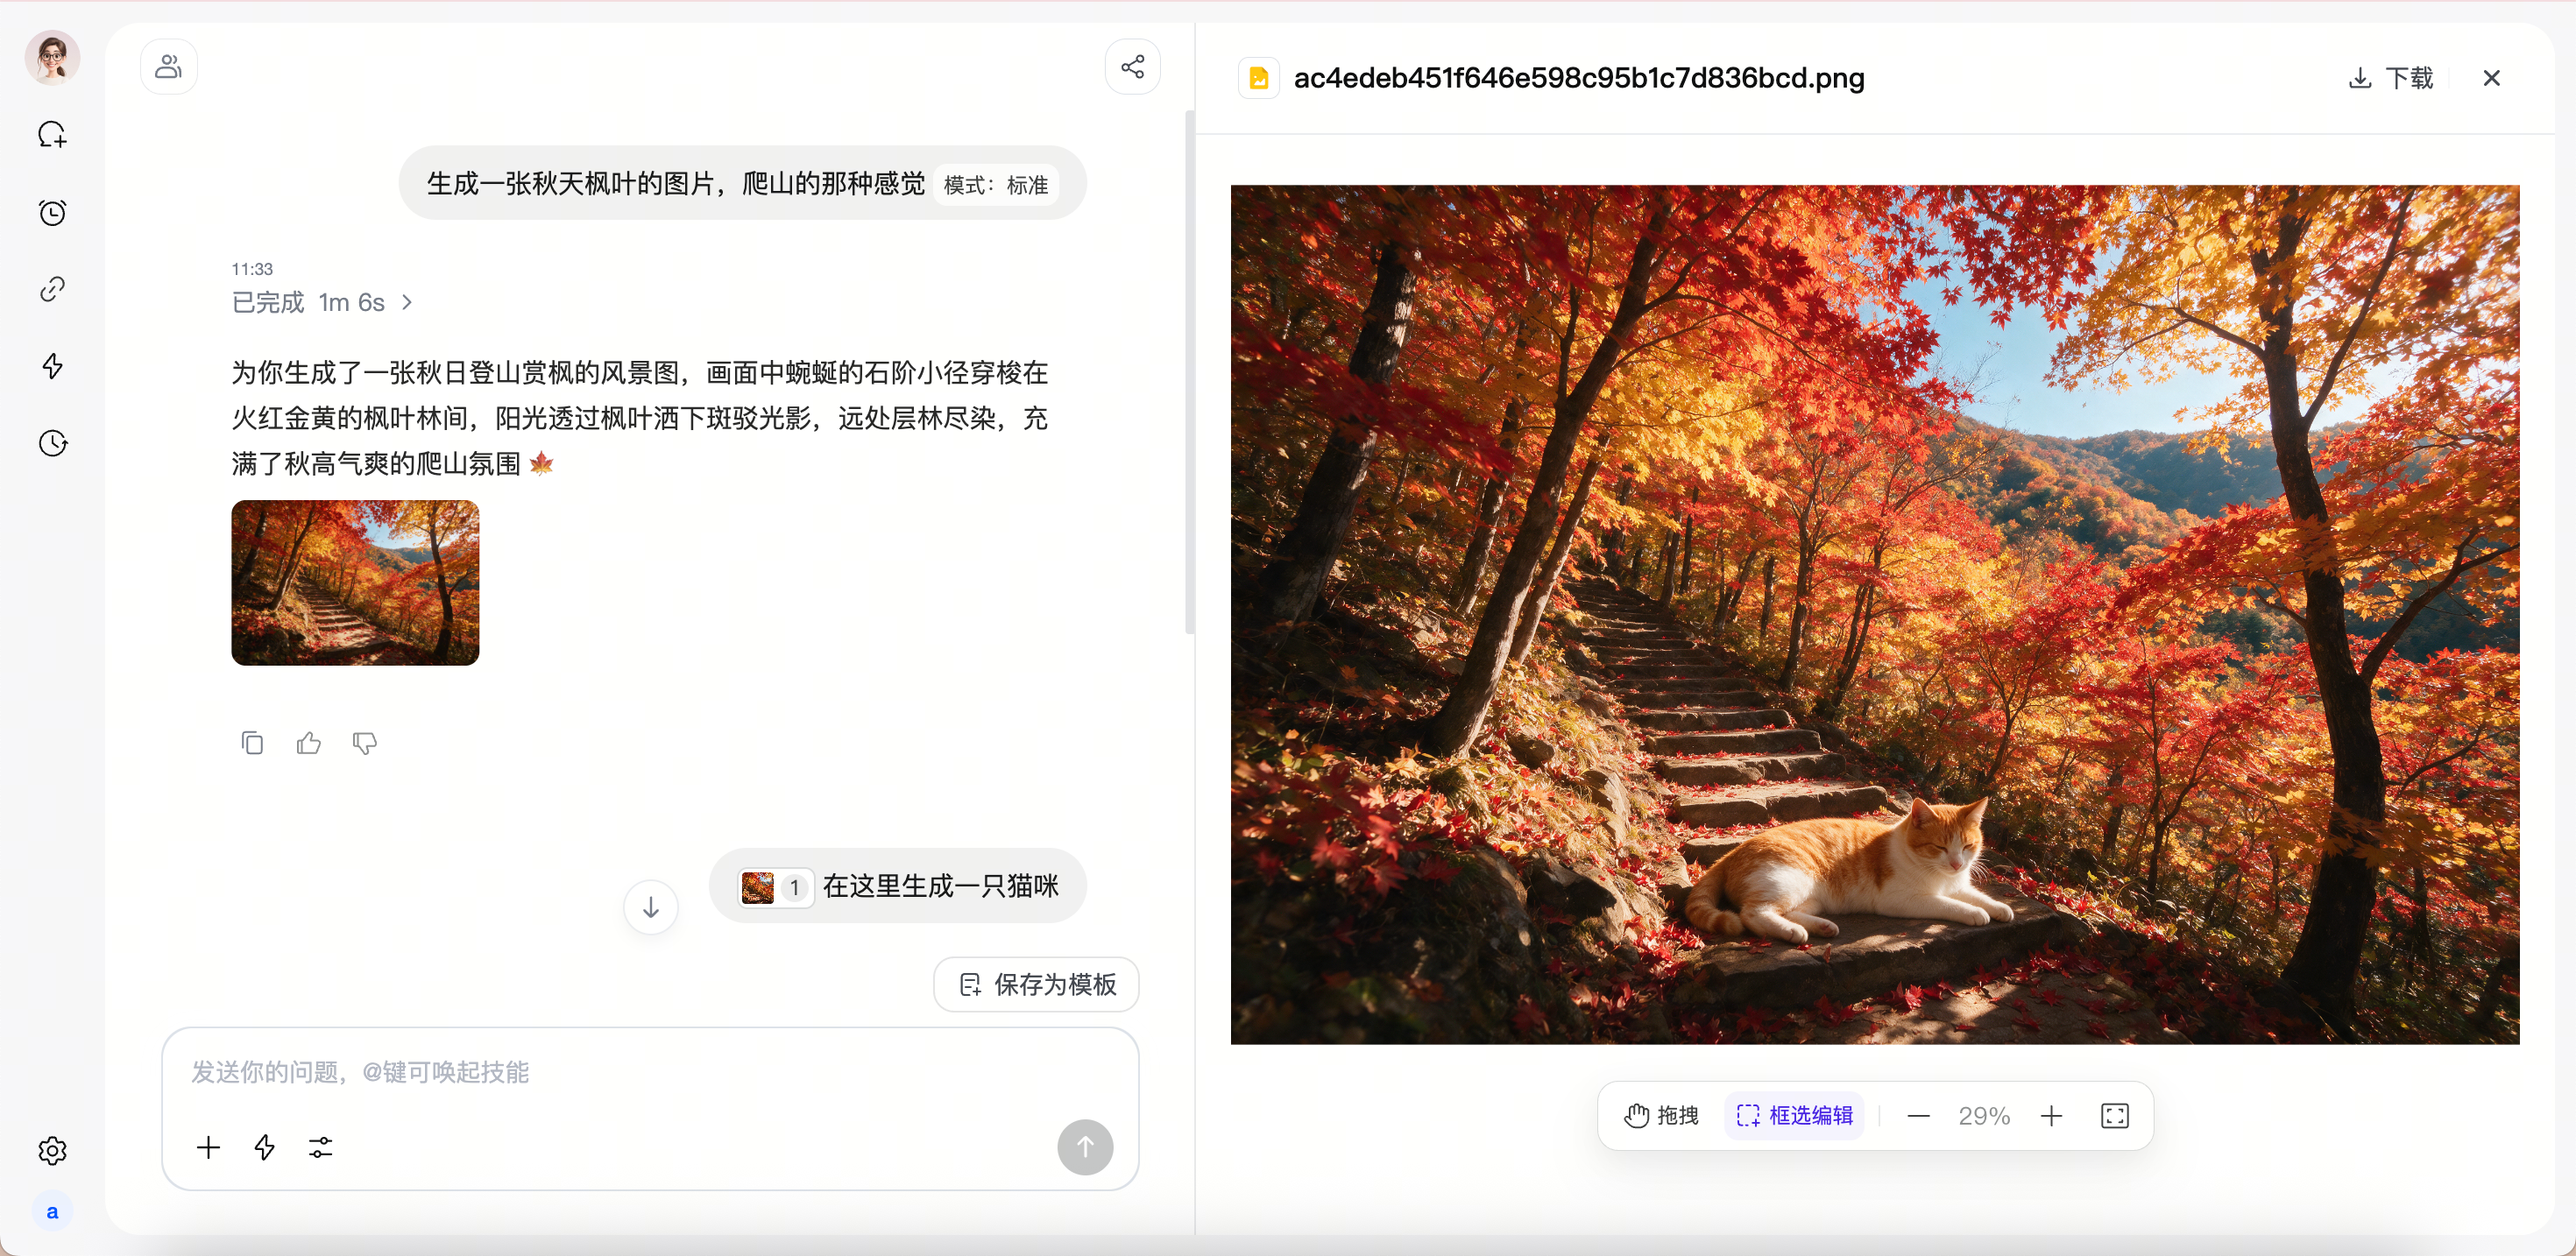The image size is (2576, 1256).
Task: Click the referenced image chip in '在这里生成一只猫咪'
Action: pos(775,887)
